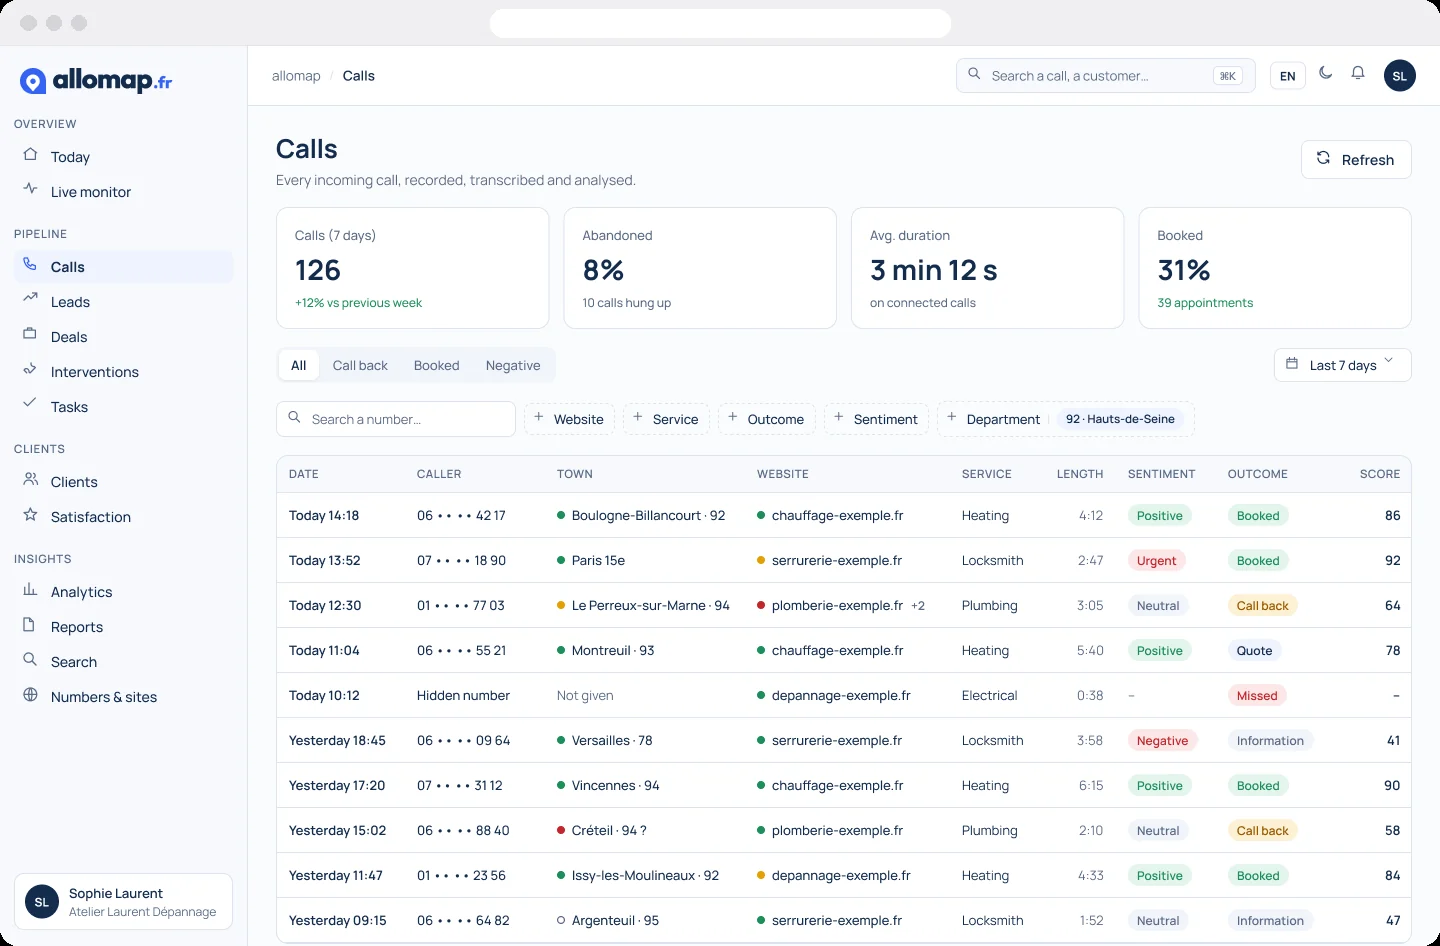This screenshot has height=946, width=1440.
Task: Click the Quote outcome badge
Action: 1254,651
